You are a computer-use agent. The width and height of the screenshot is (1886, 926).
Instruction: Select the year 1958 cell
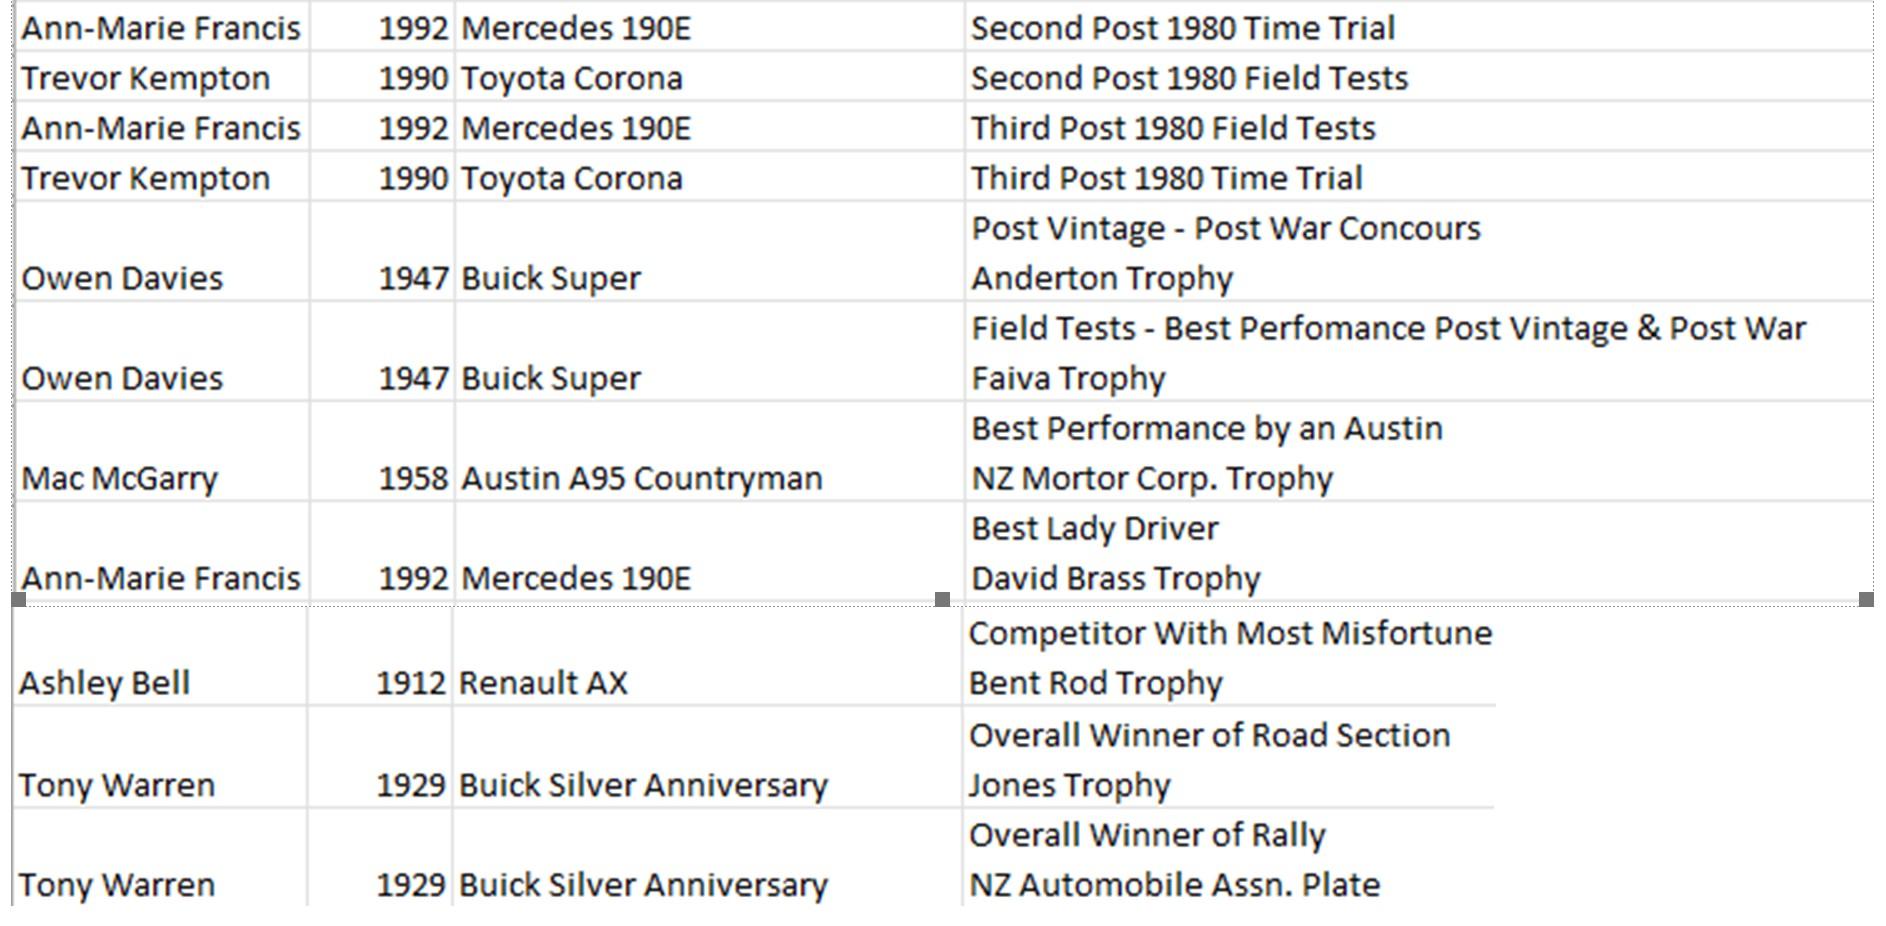click(x=412, y=478)
